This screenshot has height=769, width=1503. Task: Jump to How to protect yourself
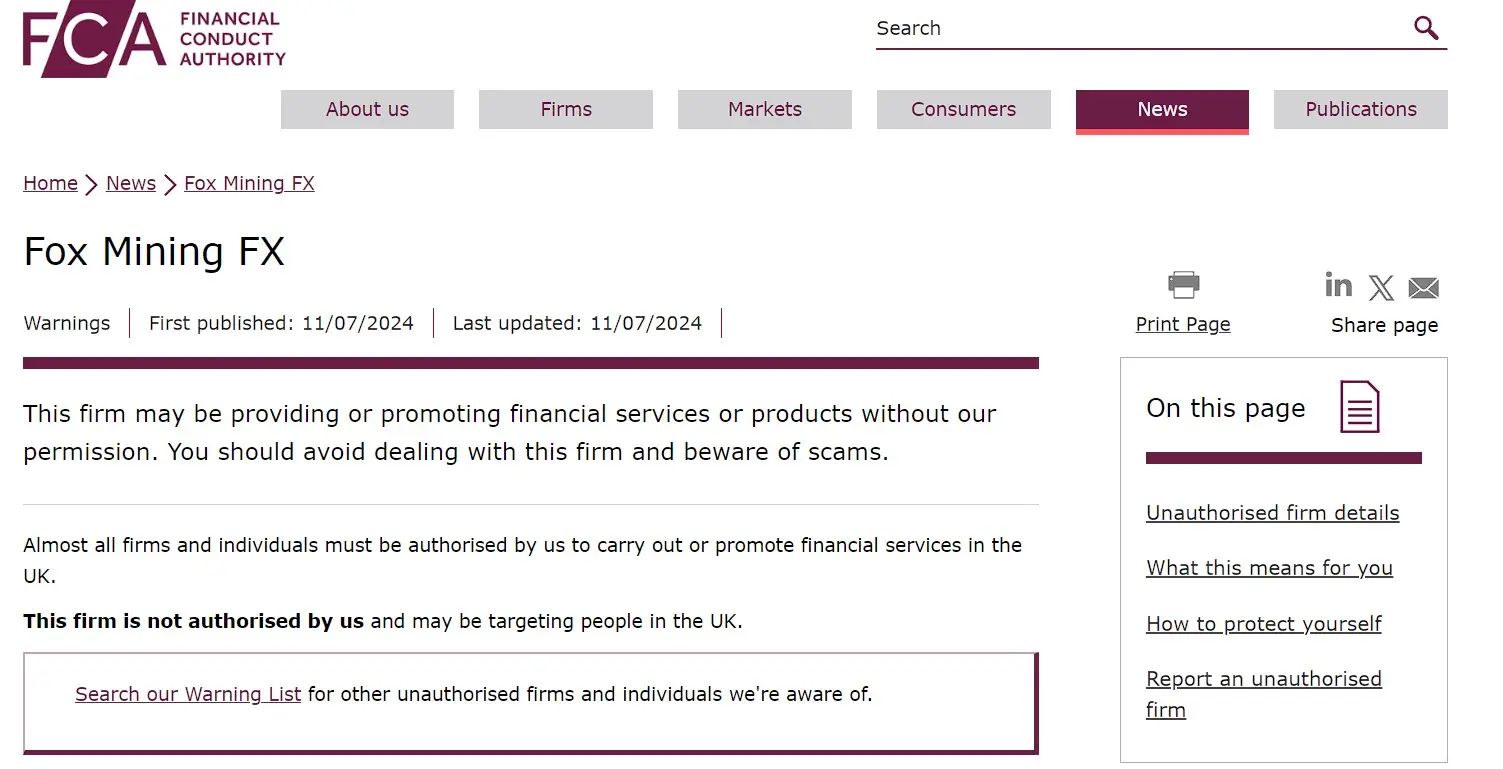click(1263, 624)
